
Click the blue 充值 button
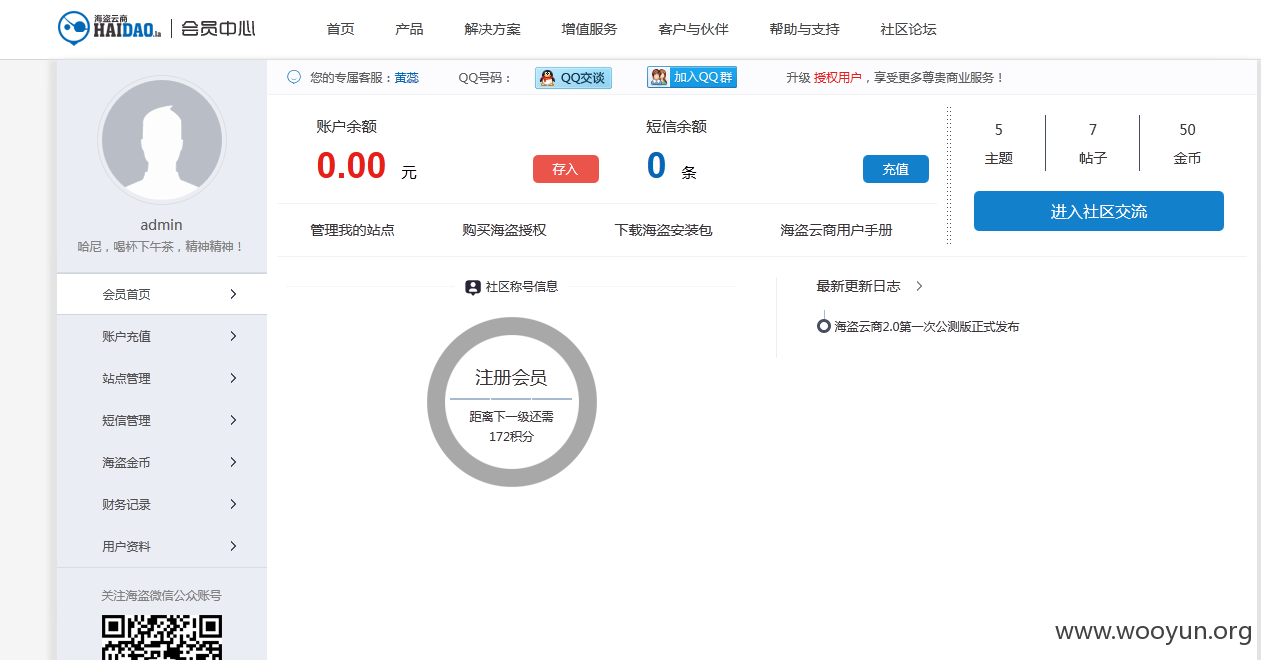896,169
